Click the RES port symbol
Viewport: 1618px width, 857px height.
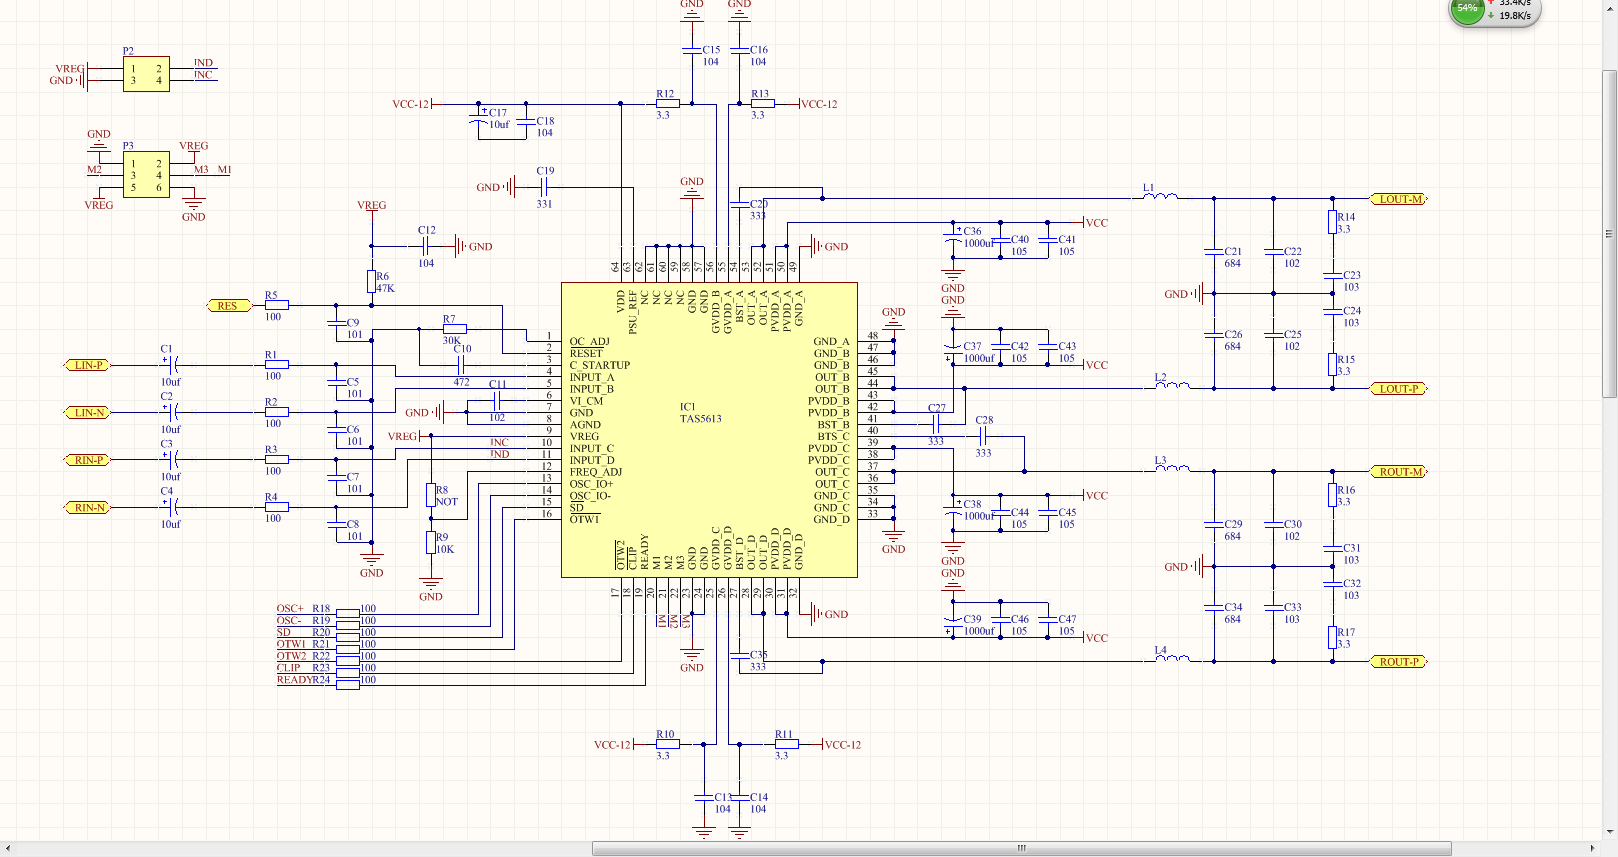229,306
